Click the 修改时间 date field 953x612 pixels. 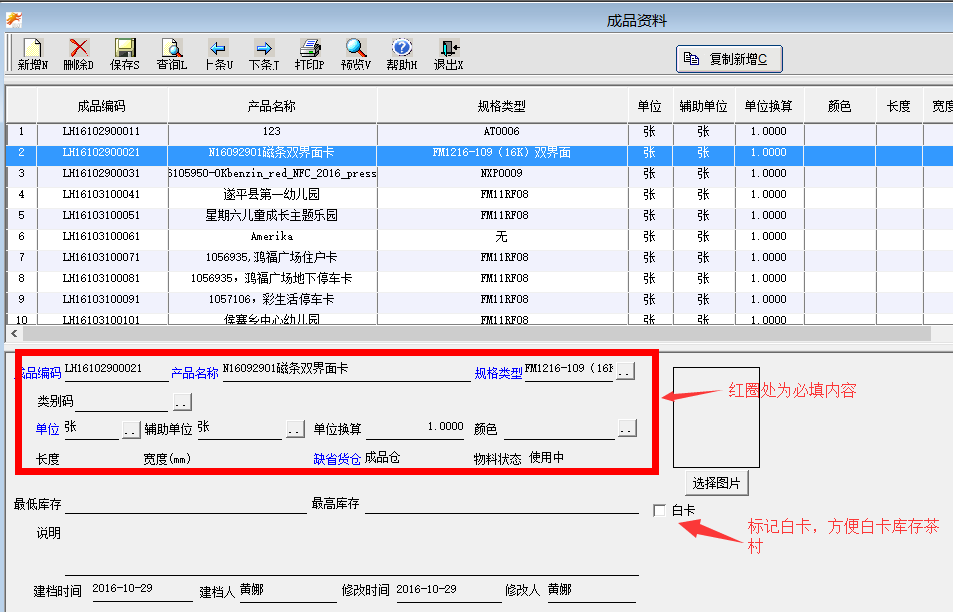click(x=449, y=590)
